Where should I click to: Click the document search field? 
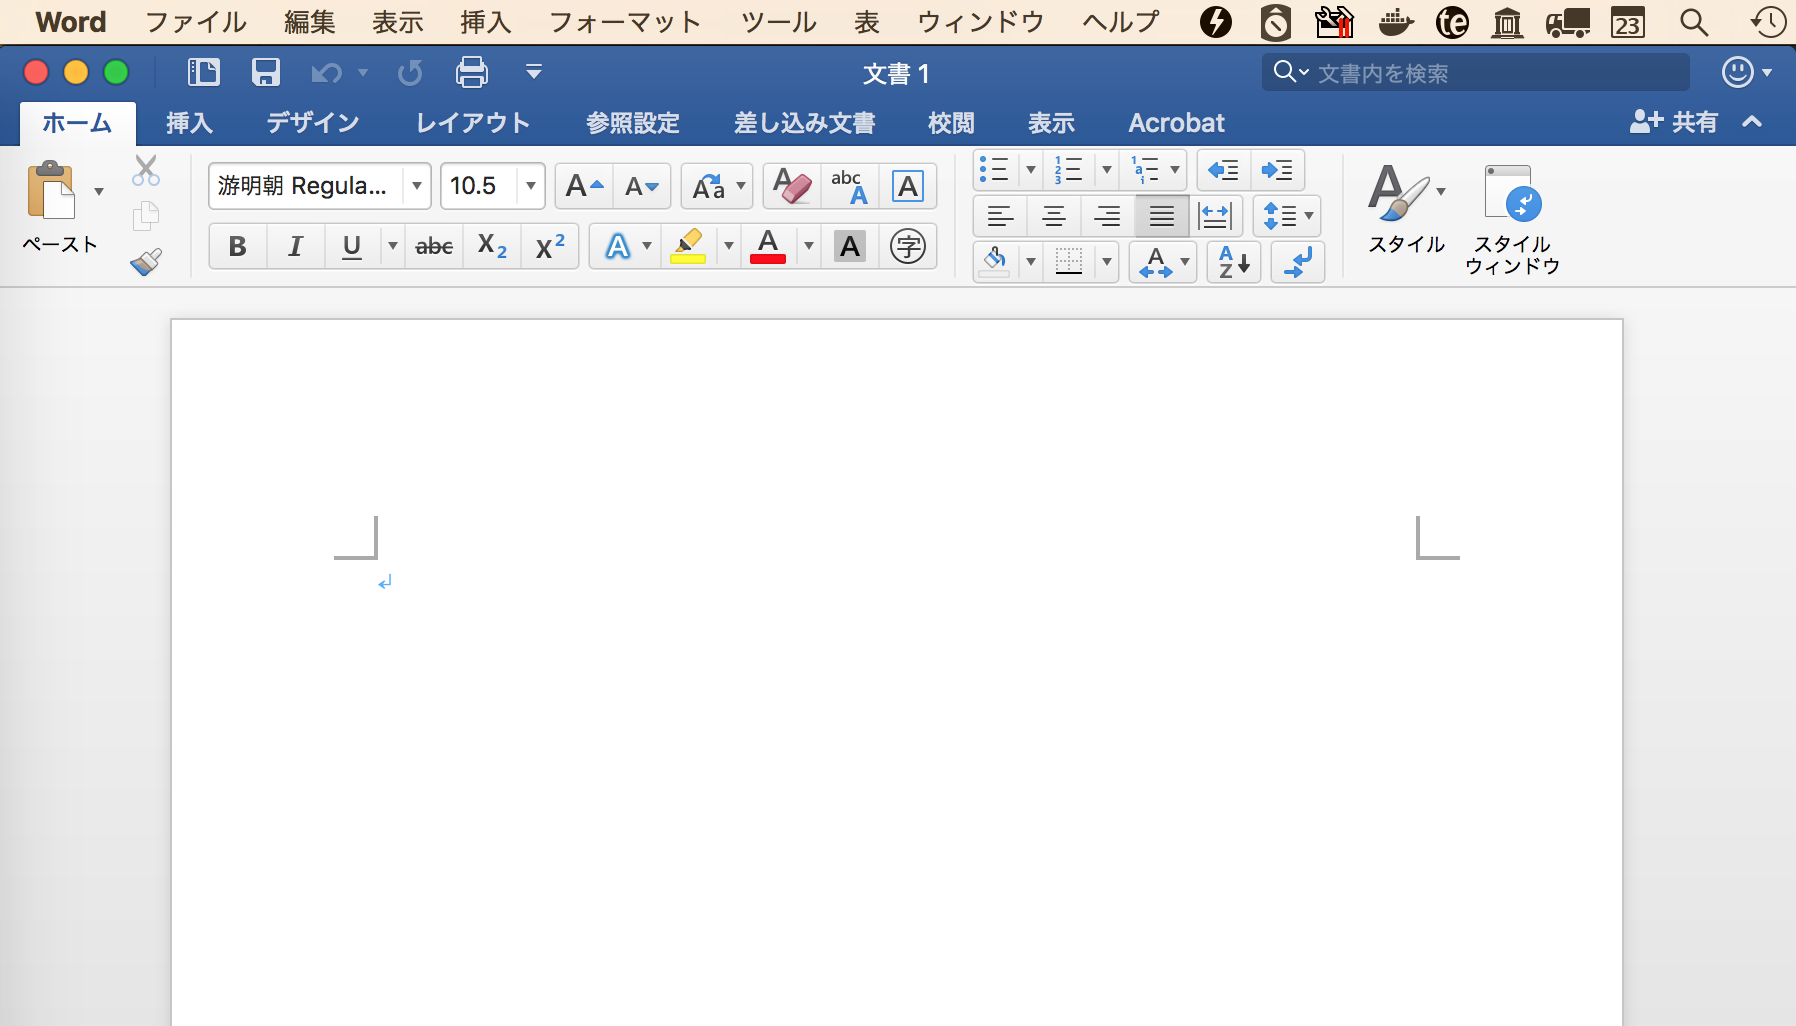point(1490,73)
